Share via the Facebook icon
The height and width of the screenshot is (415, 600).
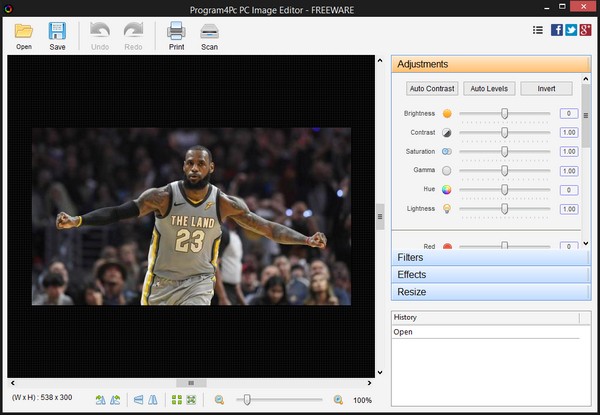[557, 30]
